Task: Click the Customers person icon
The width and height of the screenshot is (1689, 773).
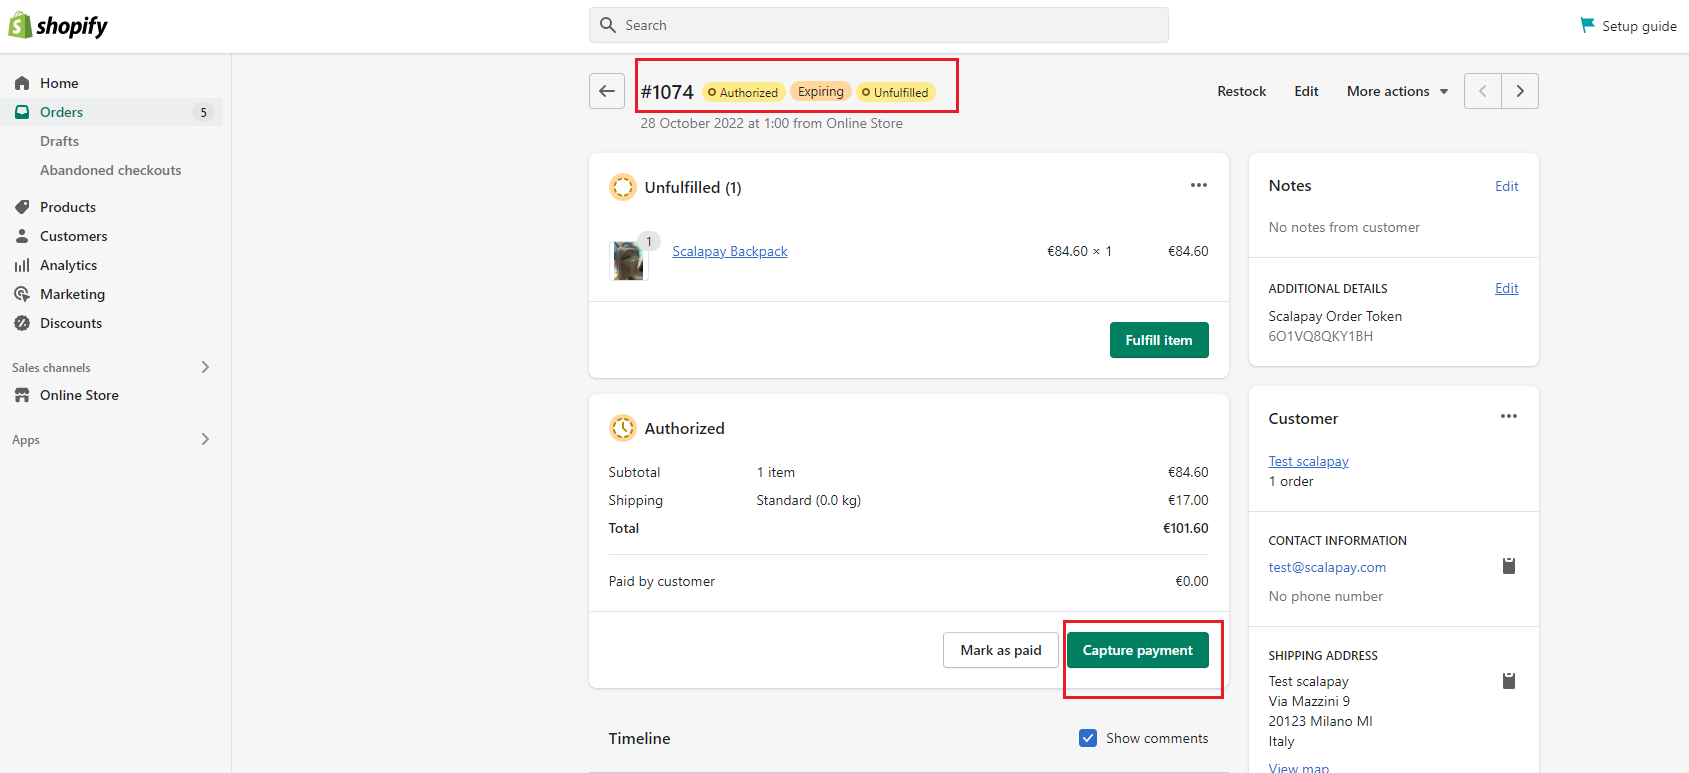Action: (x=22, y=236)
